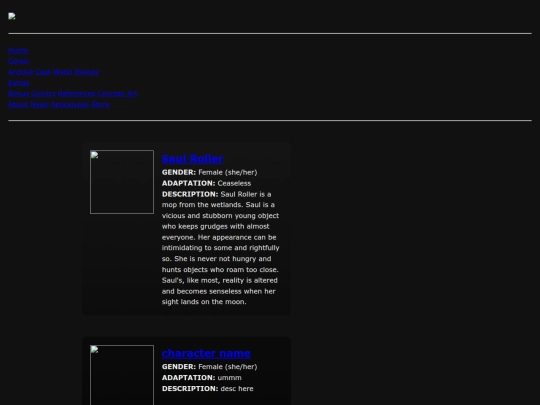Go to the Archive page
Screen dimensions: 540x405
(21, 72)
